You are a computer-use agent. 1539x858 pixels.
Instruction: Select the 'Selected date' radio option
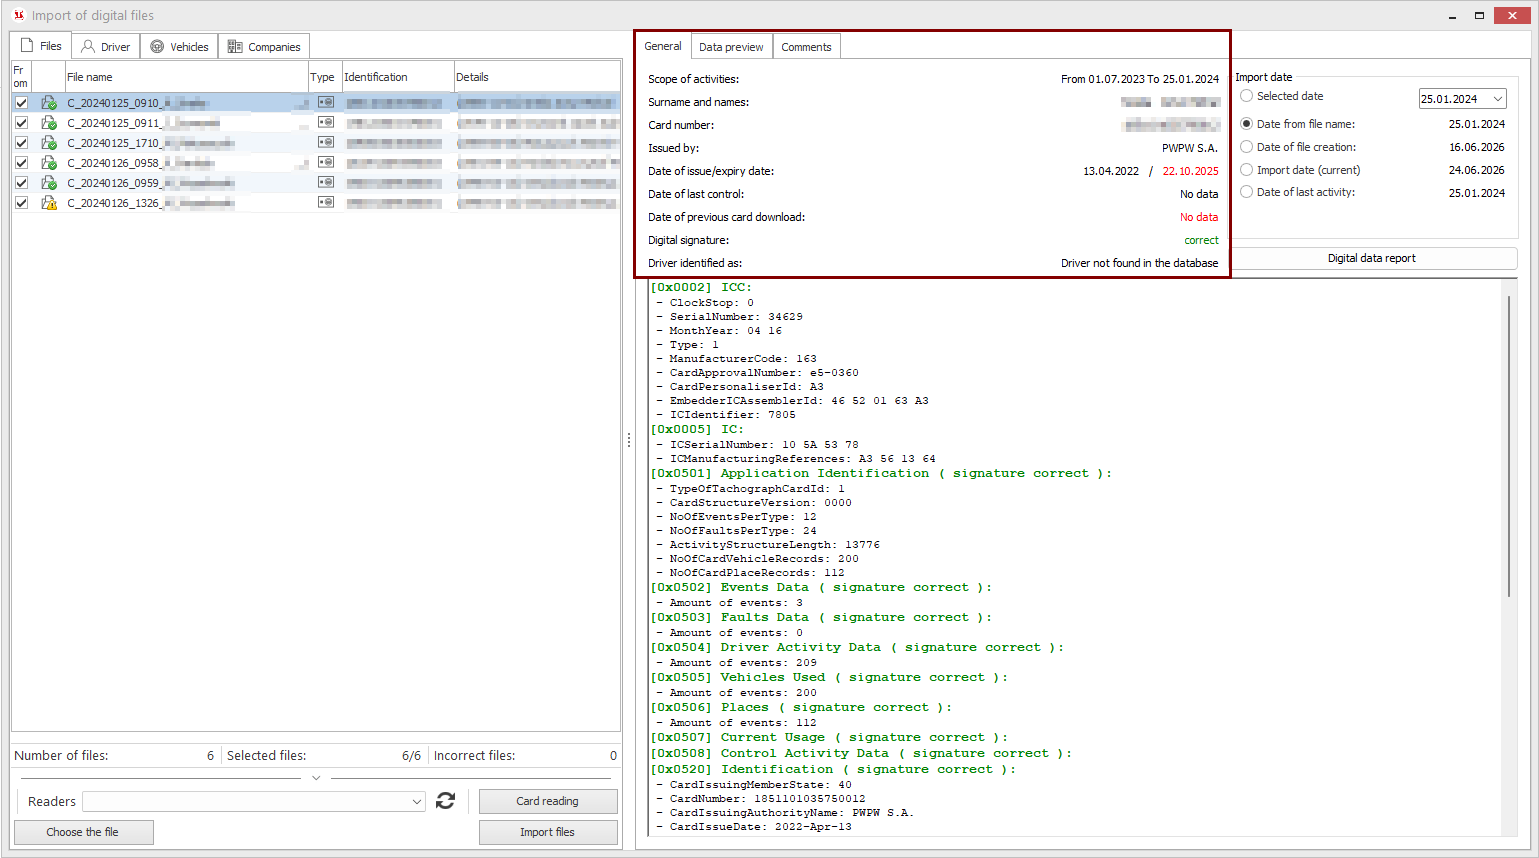click(x=1246, y=96)
